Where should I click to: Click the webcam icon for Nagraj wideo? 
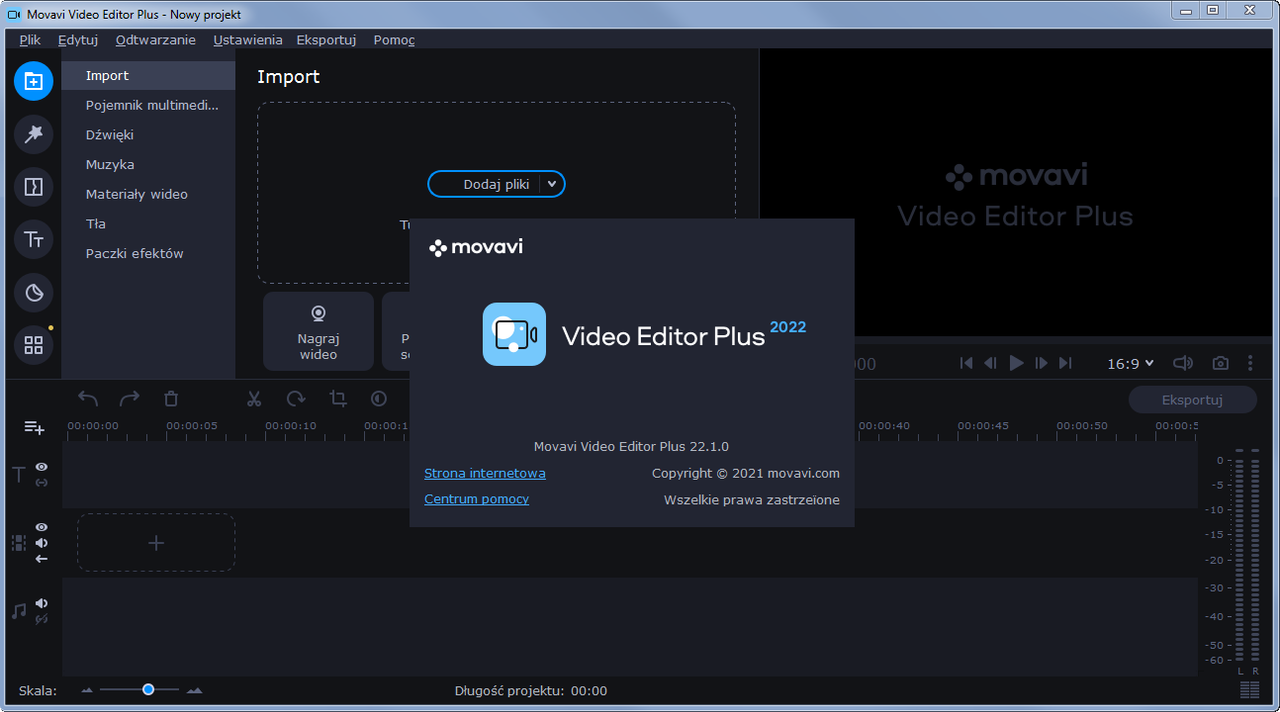pyautogui.click(x=318, y=314)
